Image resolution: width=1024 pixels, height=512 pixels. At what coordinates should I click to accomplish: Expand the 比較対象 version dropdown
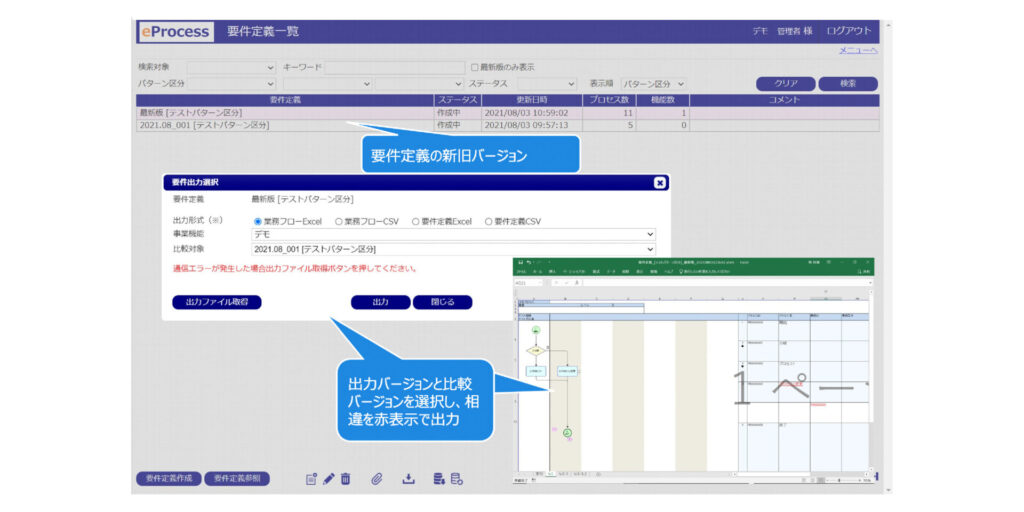click(453, 249)
